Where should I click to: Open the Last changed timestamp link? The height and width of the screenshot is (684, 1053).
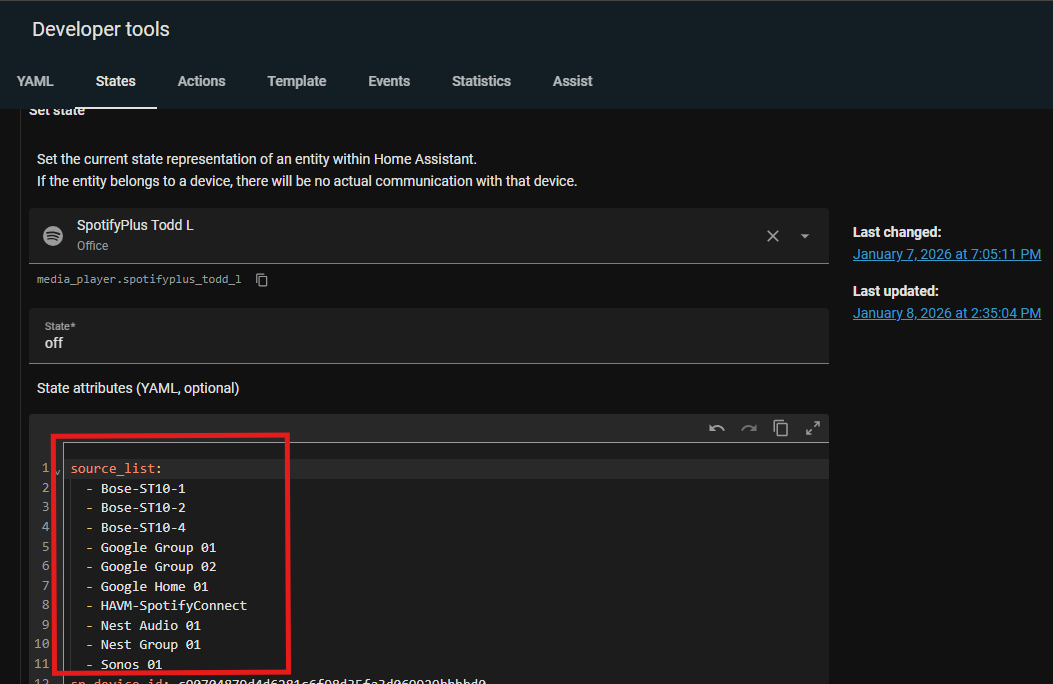coord(946,254)
